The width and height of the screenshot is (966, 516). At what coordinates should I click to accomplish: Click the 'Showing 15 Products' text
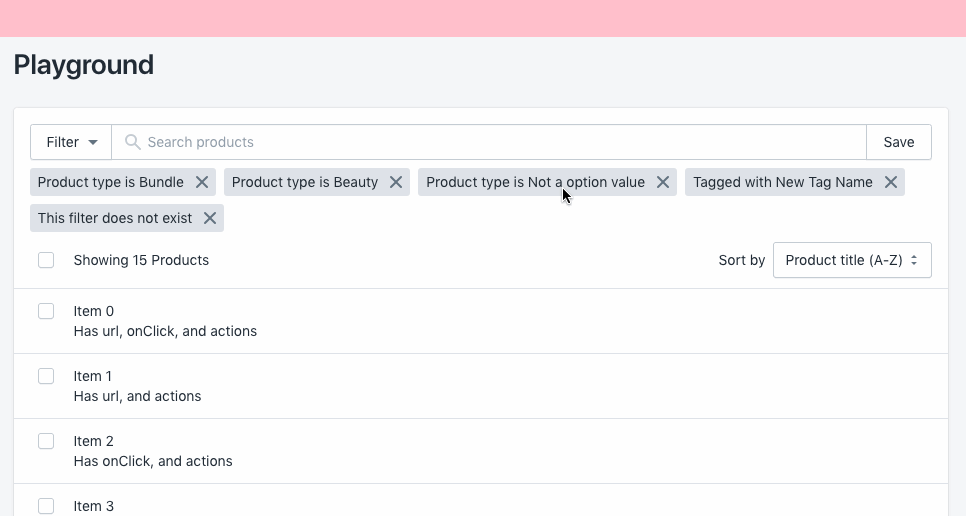coord(141,260)
